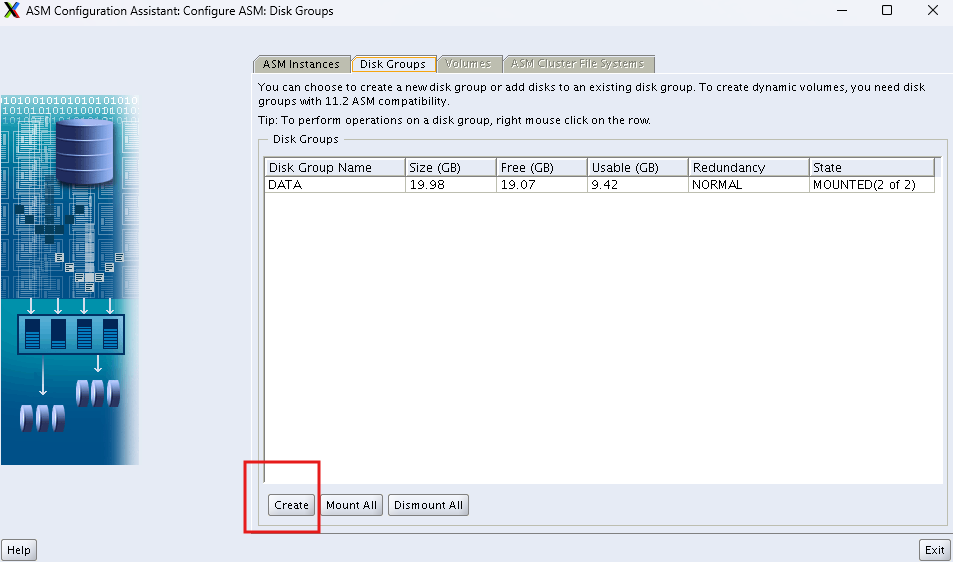
Task: Click the Mount All button
Action: [351, 505]
